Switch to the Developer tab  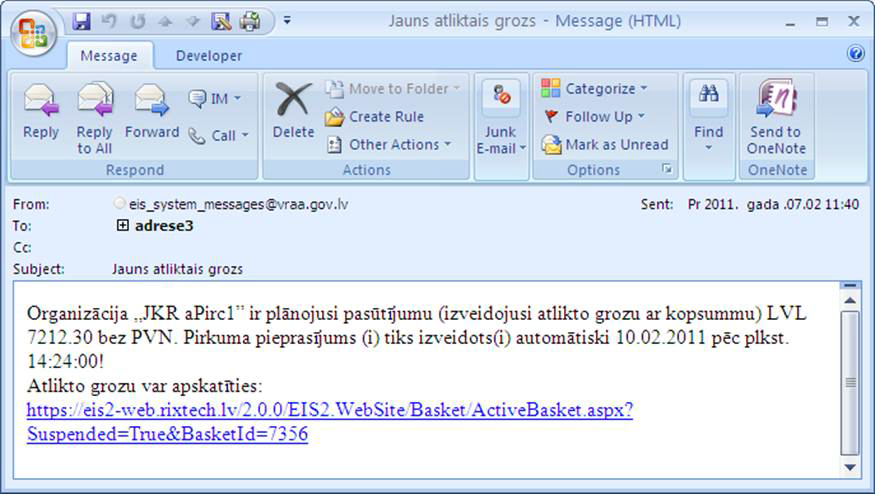pos(209,56)
